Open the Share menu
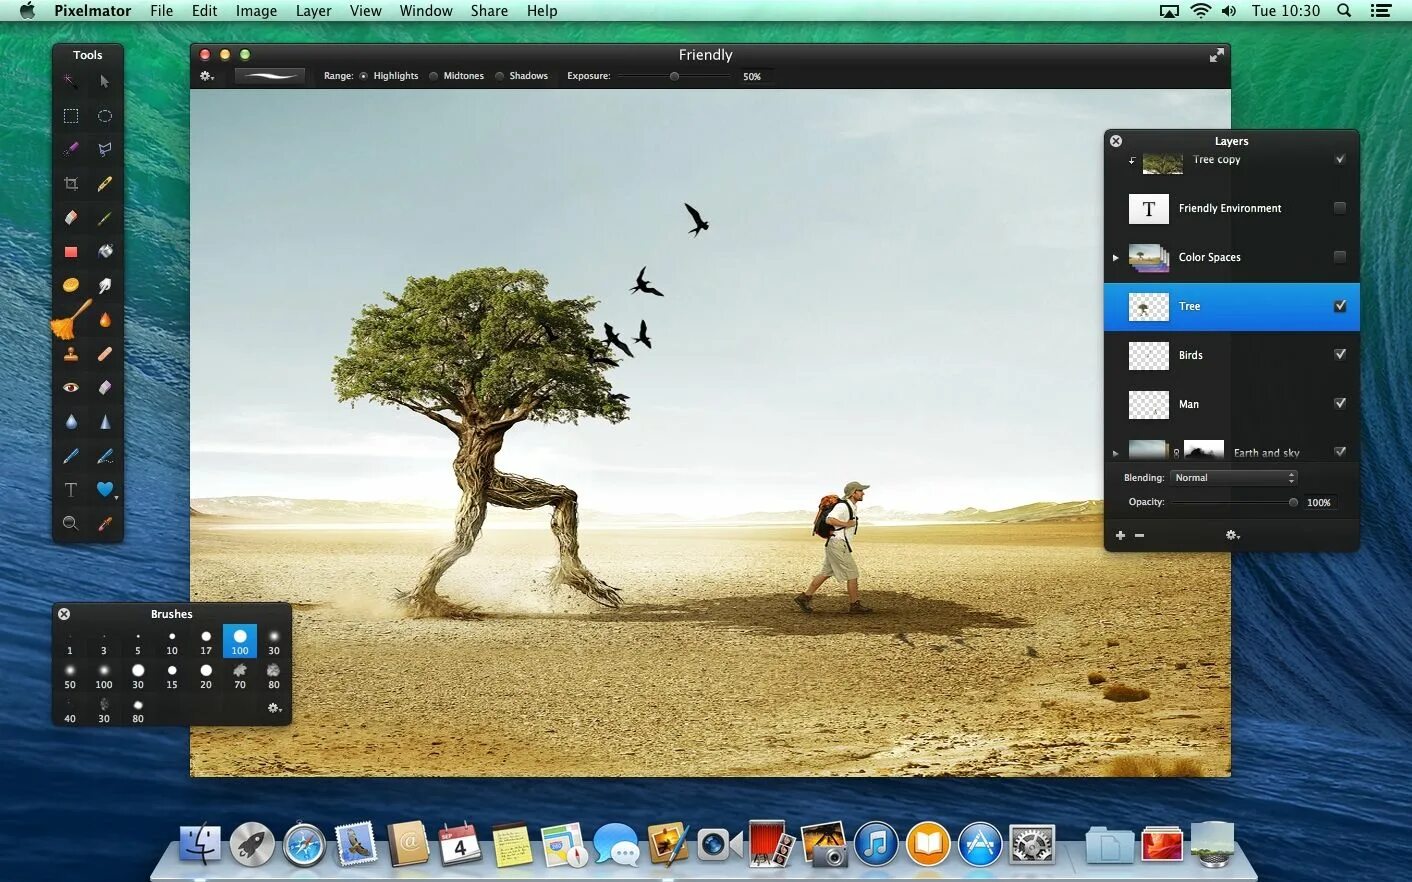Image resolution: width=1412 pixels, height=882 pixels. point(489,11)
